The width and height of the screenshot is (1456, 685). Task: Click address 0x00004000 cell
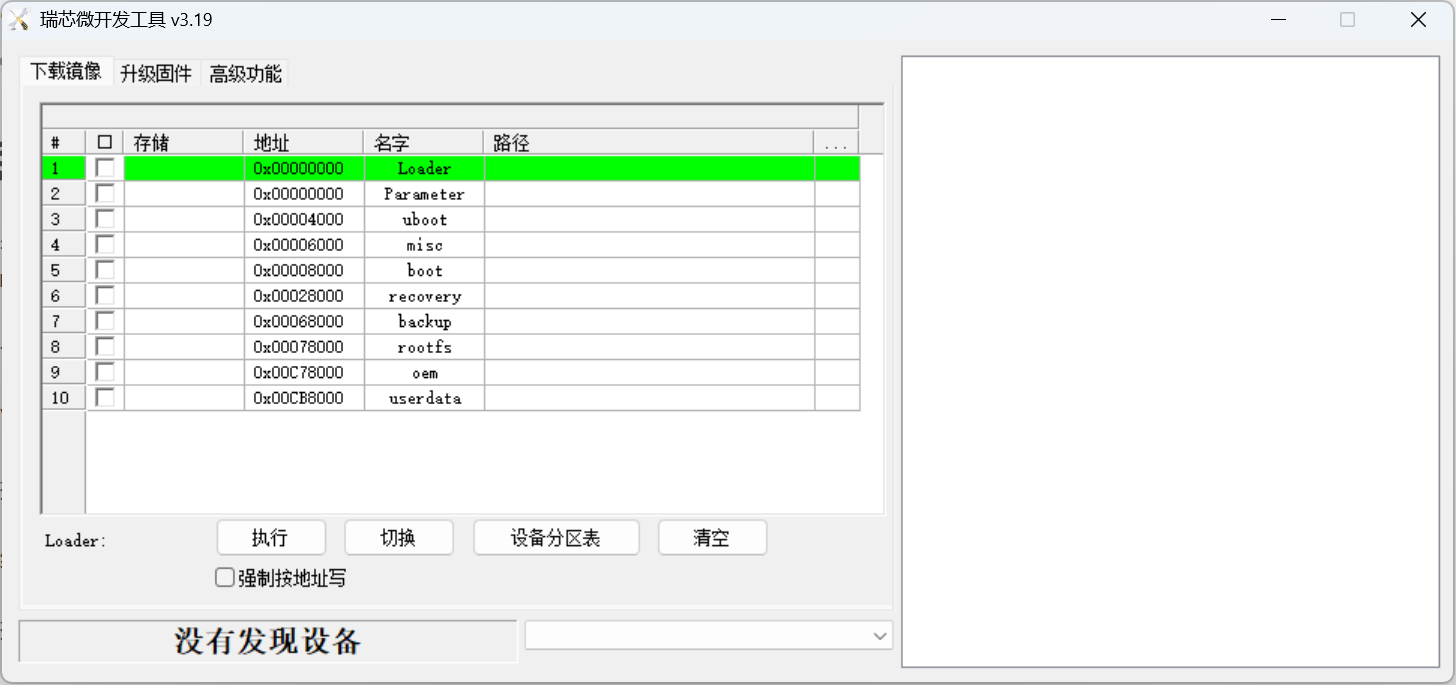tap(304, 220)
